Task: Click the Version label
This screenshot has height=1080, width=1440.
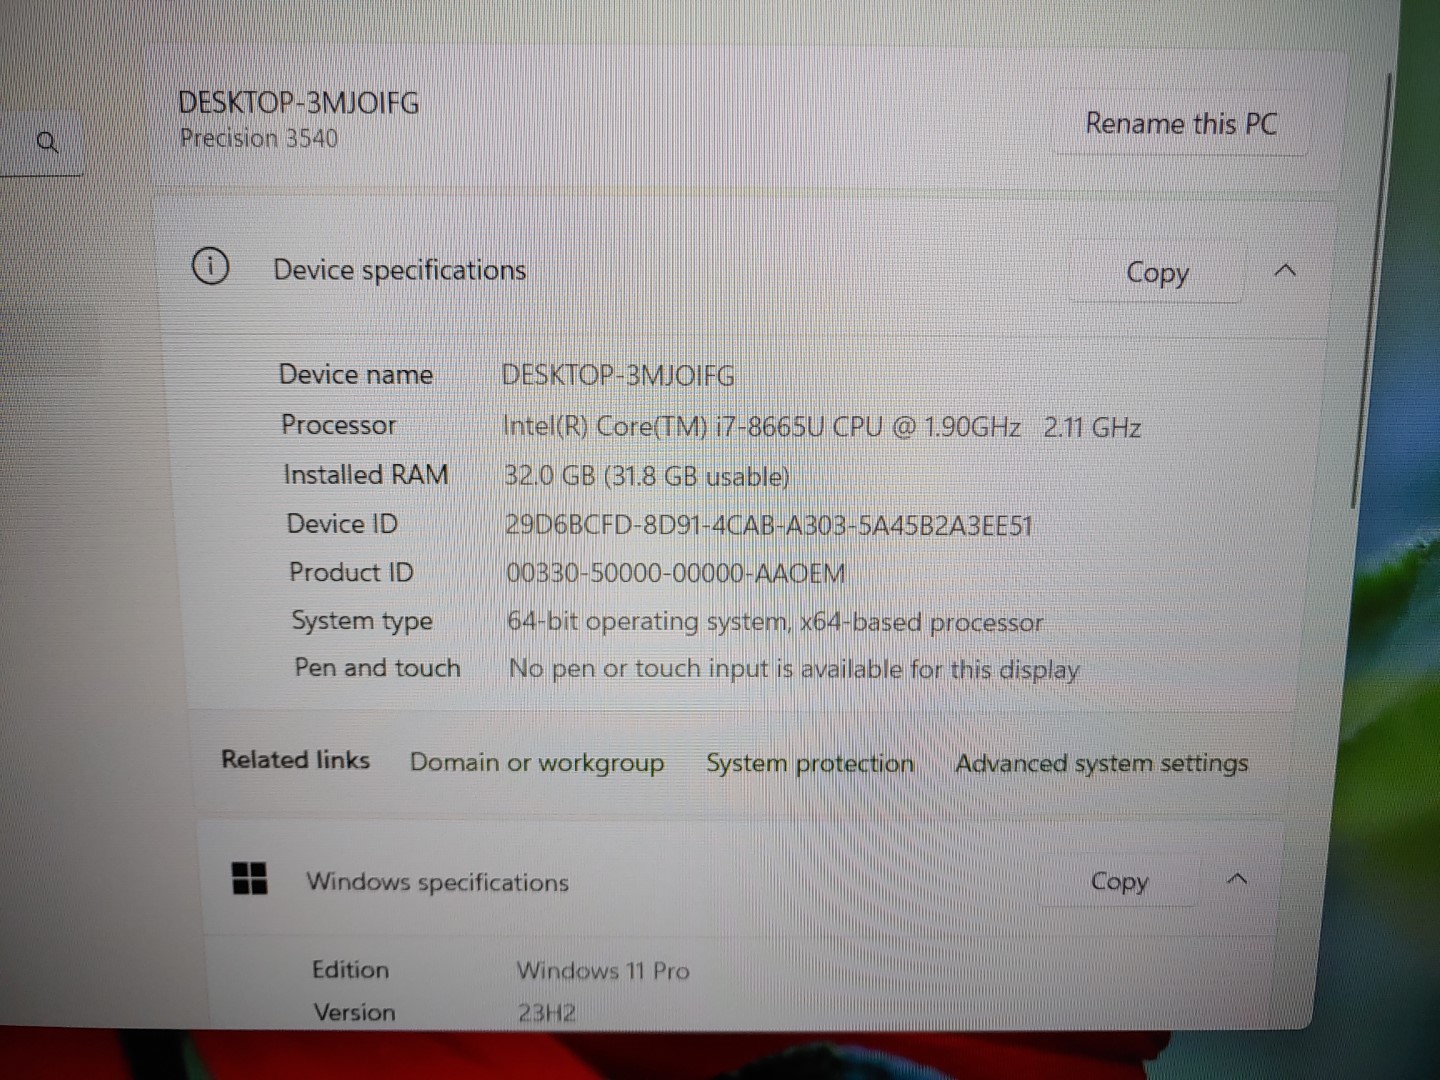Action: (x=354, y=1012)
